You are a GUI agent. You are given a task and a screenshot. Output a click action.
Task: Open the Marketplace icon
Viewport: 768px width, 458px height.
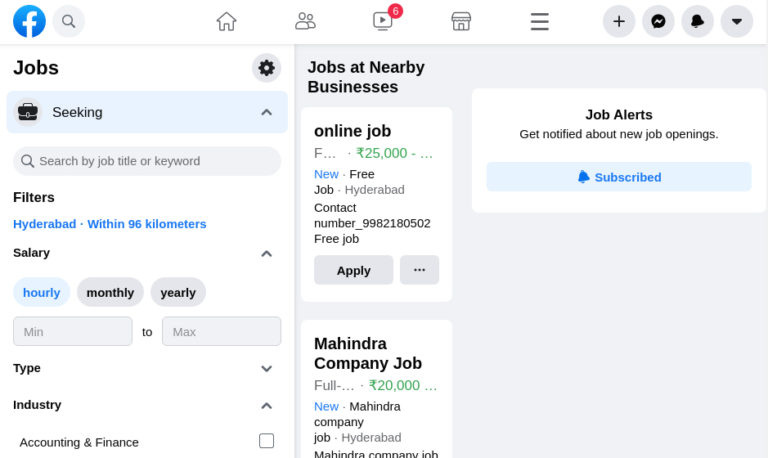(461, 21)
